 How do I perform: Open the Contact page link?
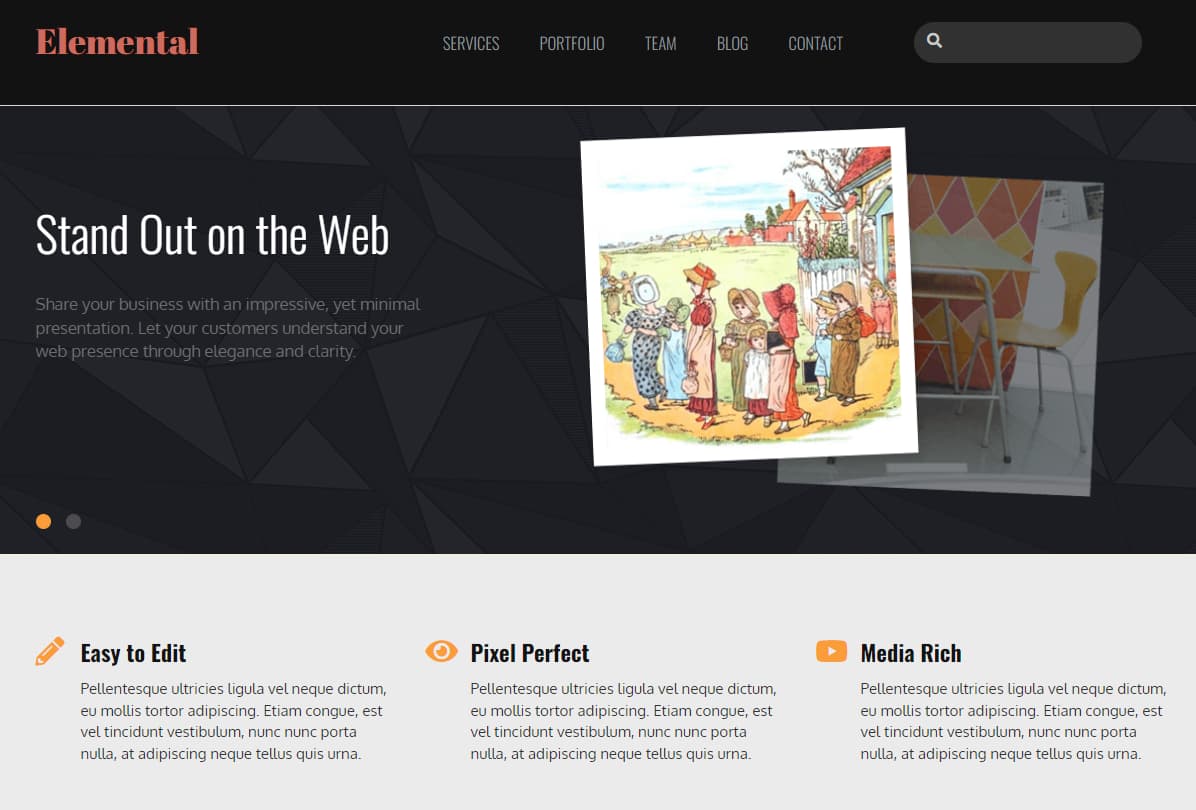(x=815, y=43)
